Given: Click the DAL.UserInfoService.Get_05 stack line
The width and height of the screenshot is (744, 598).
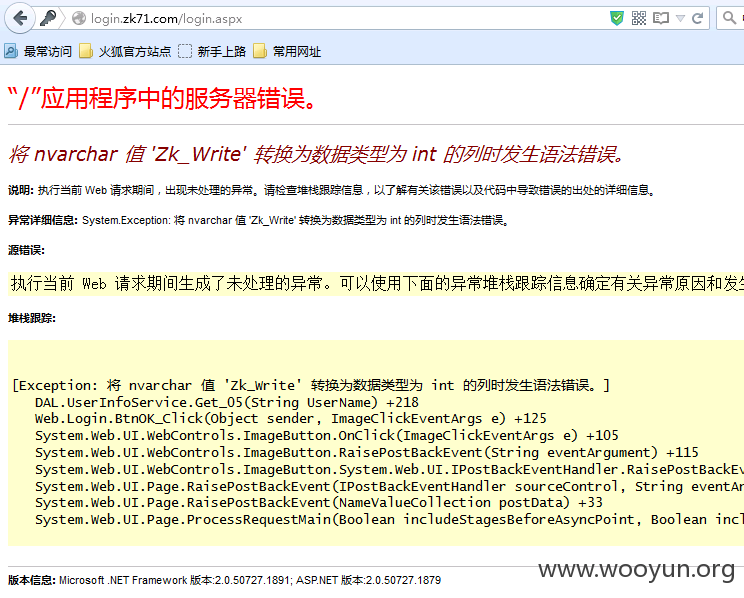Looking at the screenshot, I should click(227, 402).
